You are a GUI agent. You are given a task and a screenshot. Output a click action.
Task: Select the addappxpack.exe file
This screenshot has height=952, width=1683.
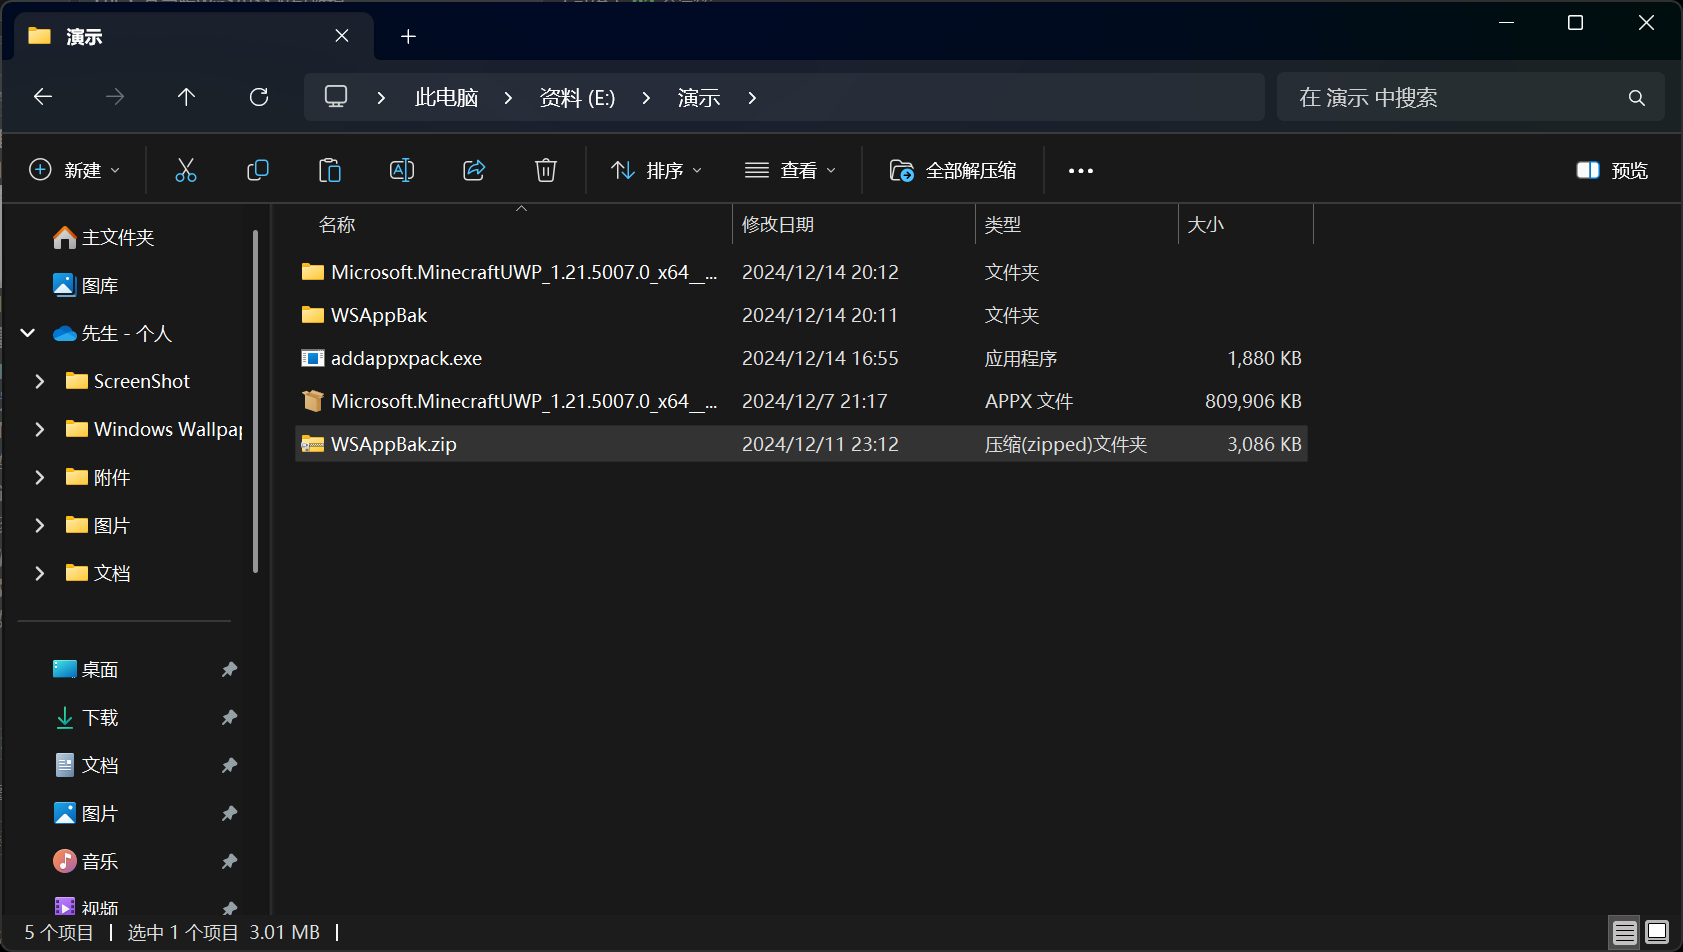pos(801,358)
